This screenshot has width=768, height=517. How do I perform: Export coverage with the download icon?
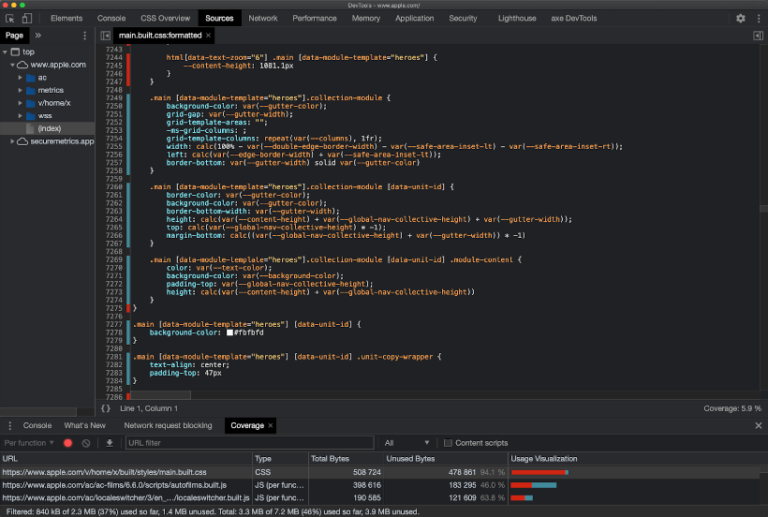coord(110,443)
